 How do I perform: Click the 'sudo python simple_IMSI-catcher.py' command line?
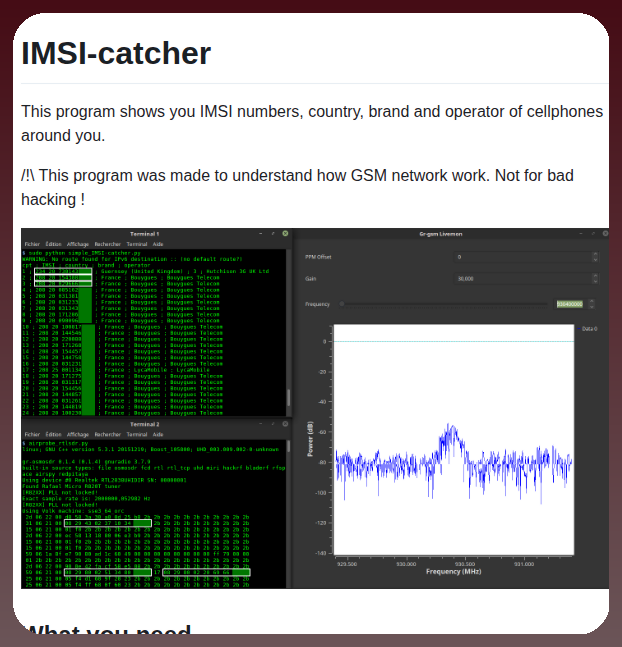coord(82,253)
